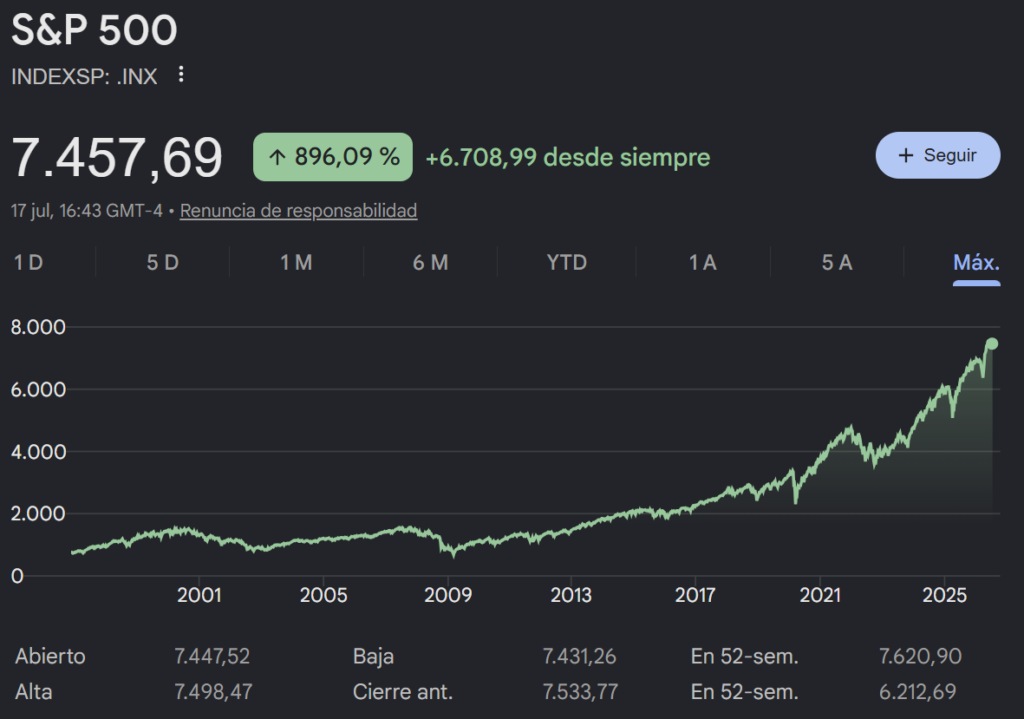Viewport: 1024px width, 719px height.
Task: Choose the 1 A range tab
Action: (x=703, y=263)
